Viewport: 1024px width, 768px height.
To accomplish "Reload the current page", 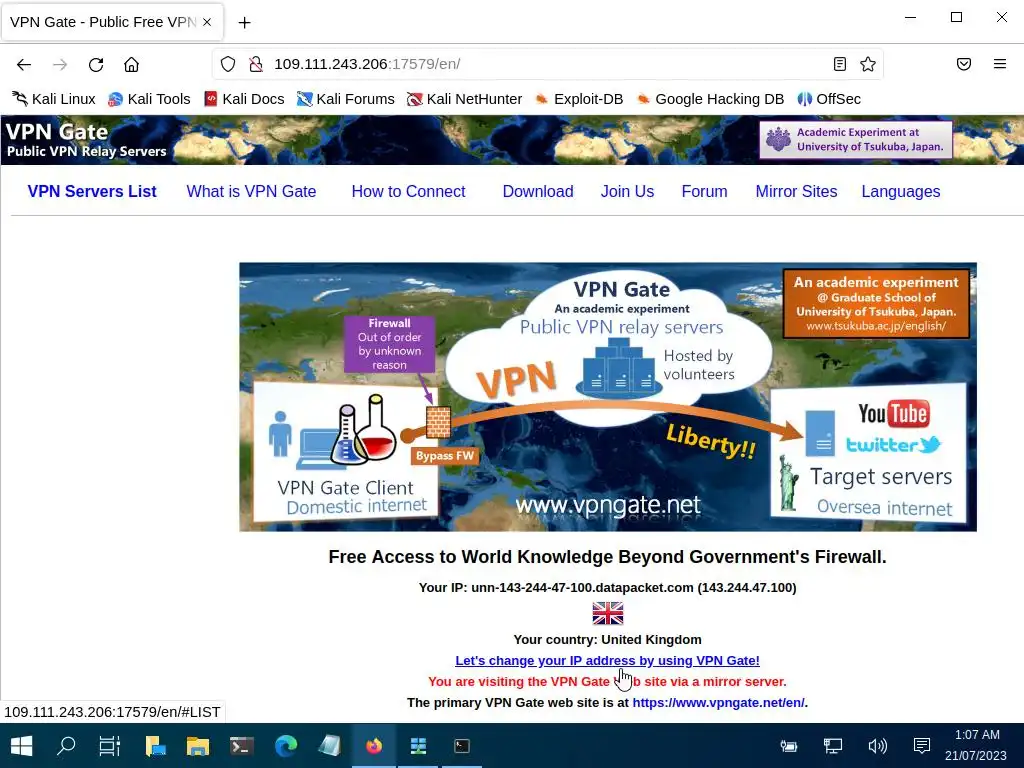I will tap(96, 64).
